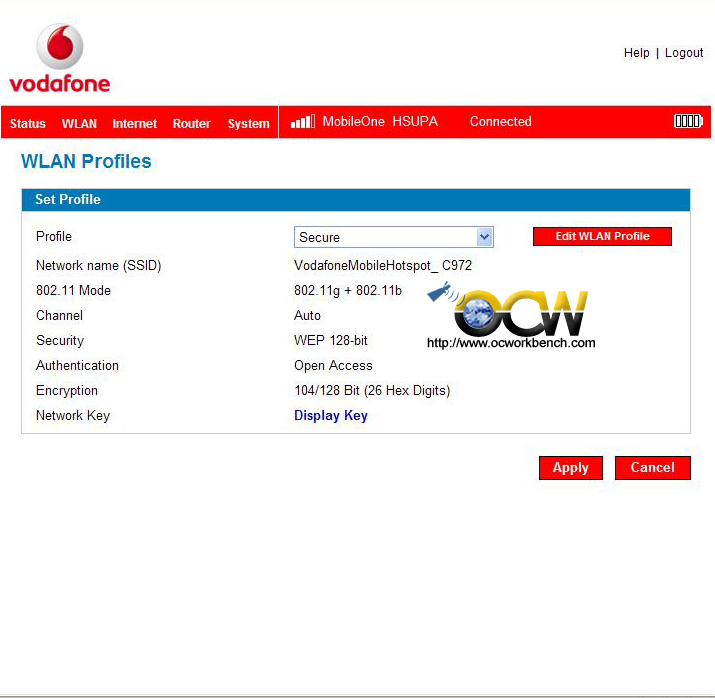This screenshot has width=715, height=698.
Task: Open the Profile dropdown arrow
Action: [x=484, y=237]
